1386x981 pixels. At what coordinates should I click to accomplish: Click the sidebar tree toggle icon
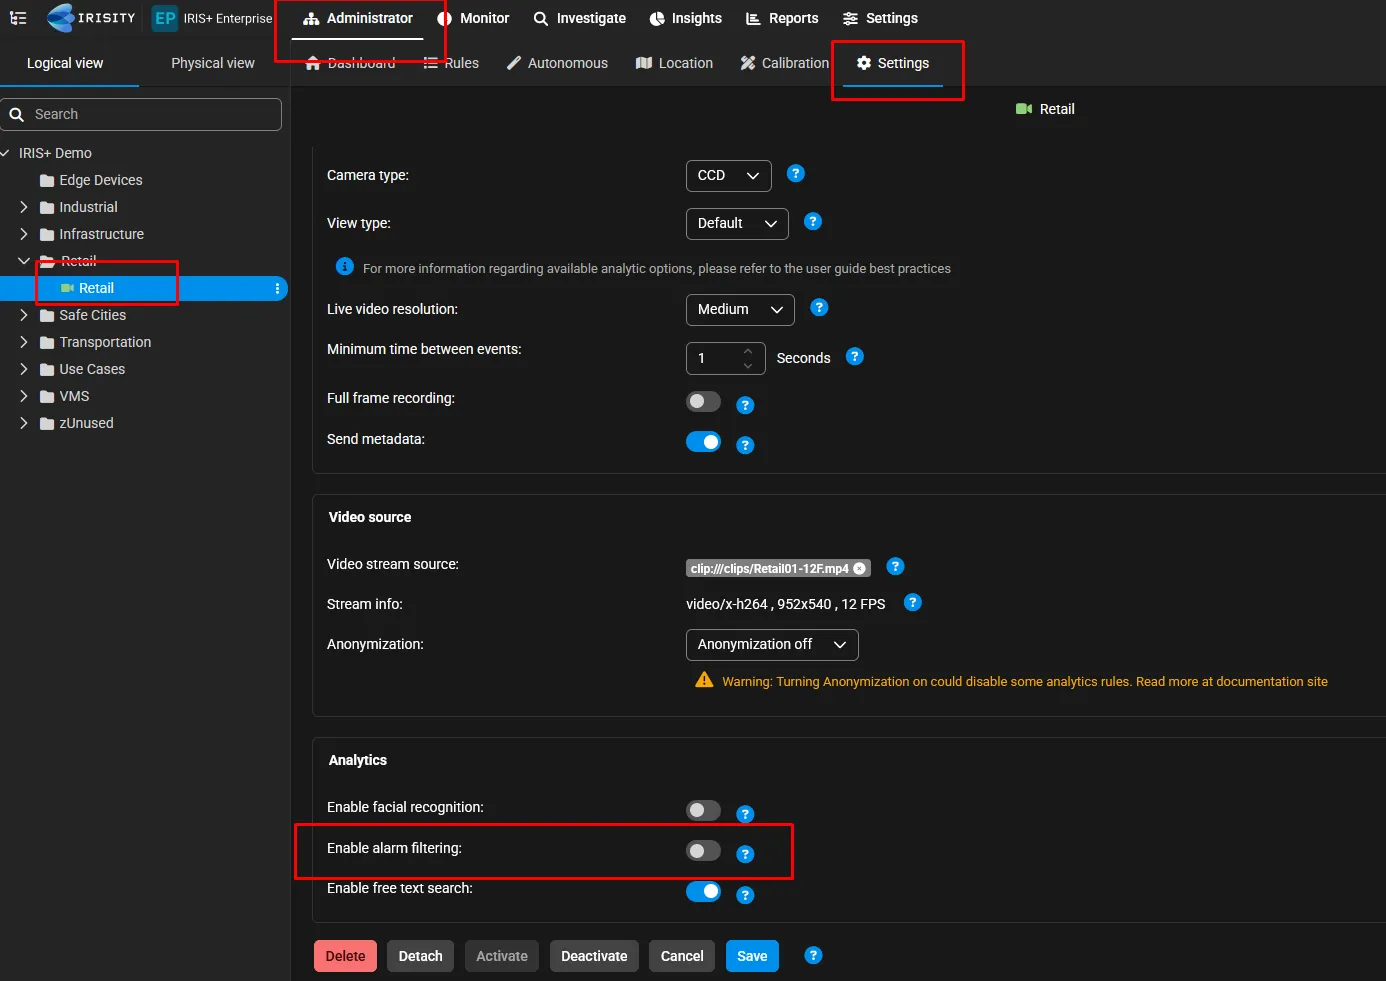(x=18, y=18)
